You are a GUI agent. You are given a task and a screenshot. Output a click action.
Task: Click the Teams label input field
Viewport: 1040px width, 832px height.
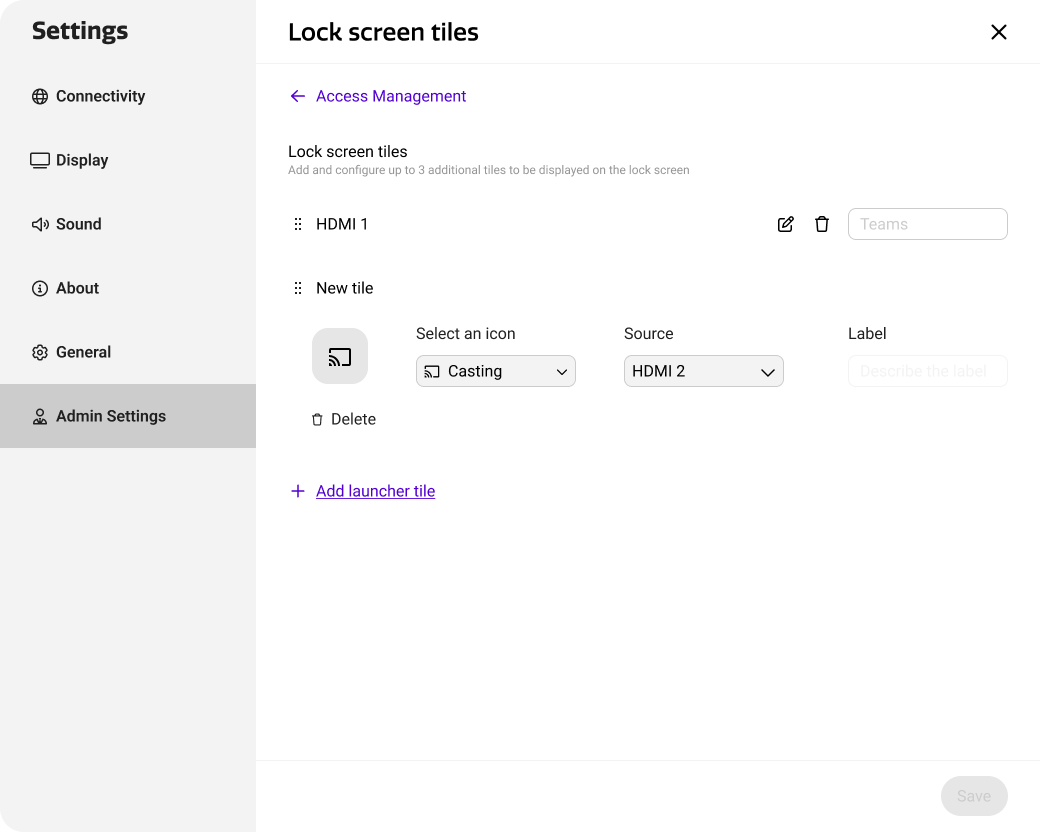pyautogui.click(x=927, y=224)
